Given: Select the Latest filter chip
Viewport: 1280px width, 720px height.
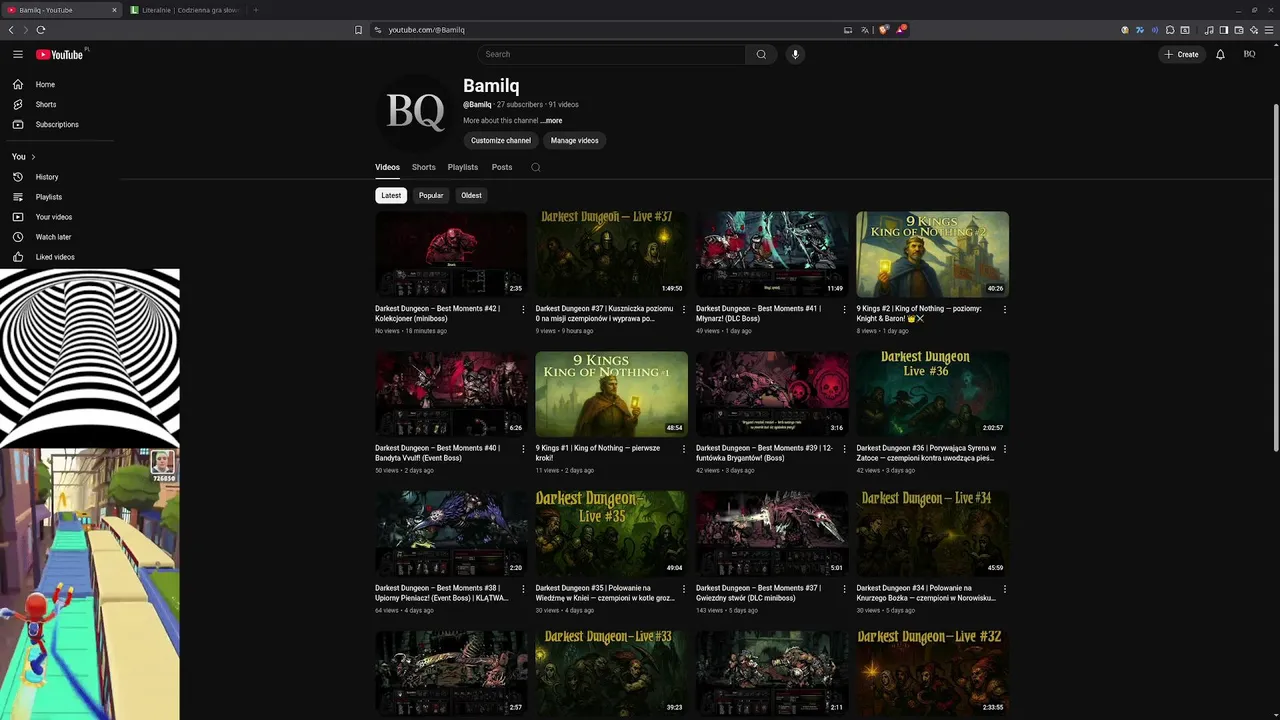Looking at the screenshot, I should tap(391, 195).
